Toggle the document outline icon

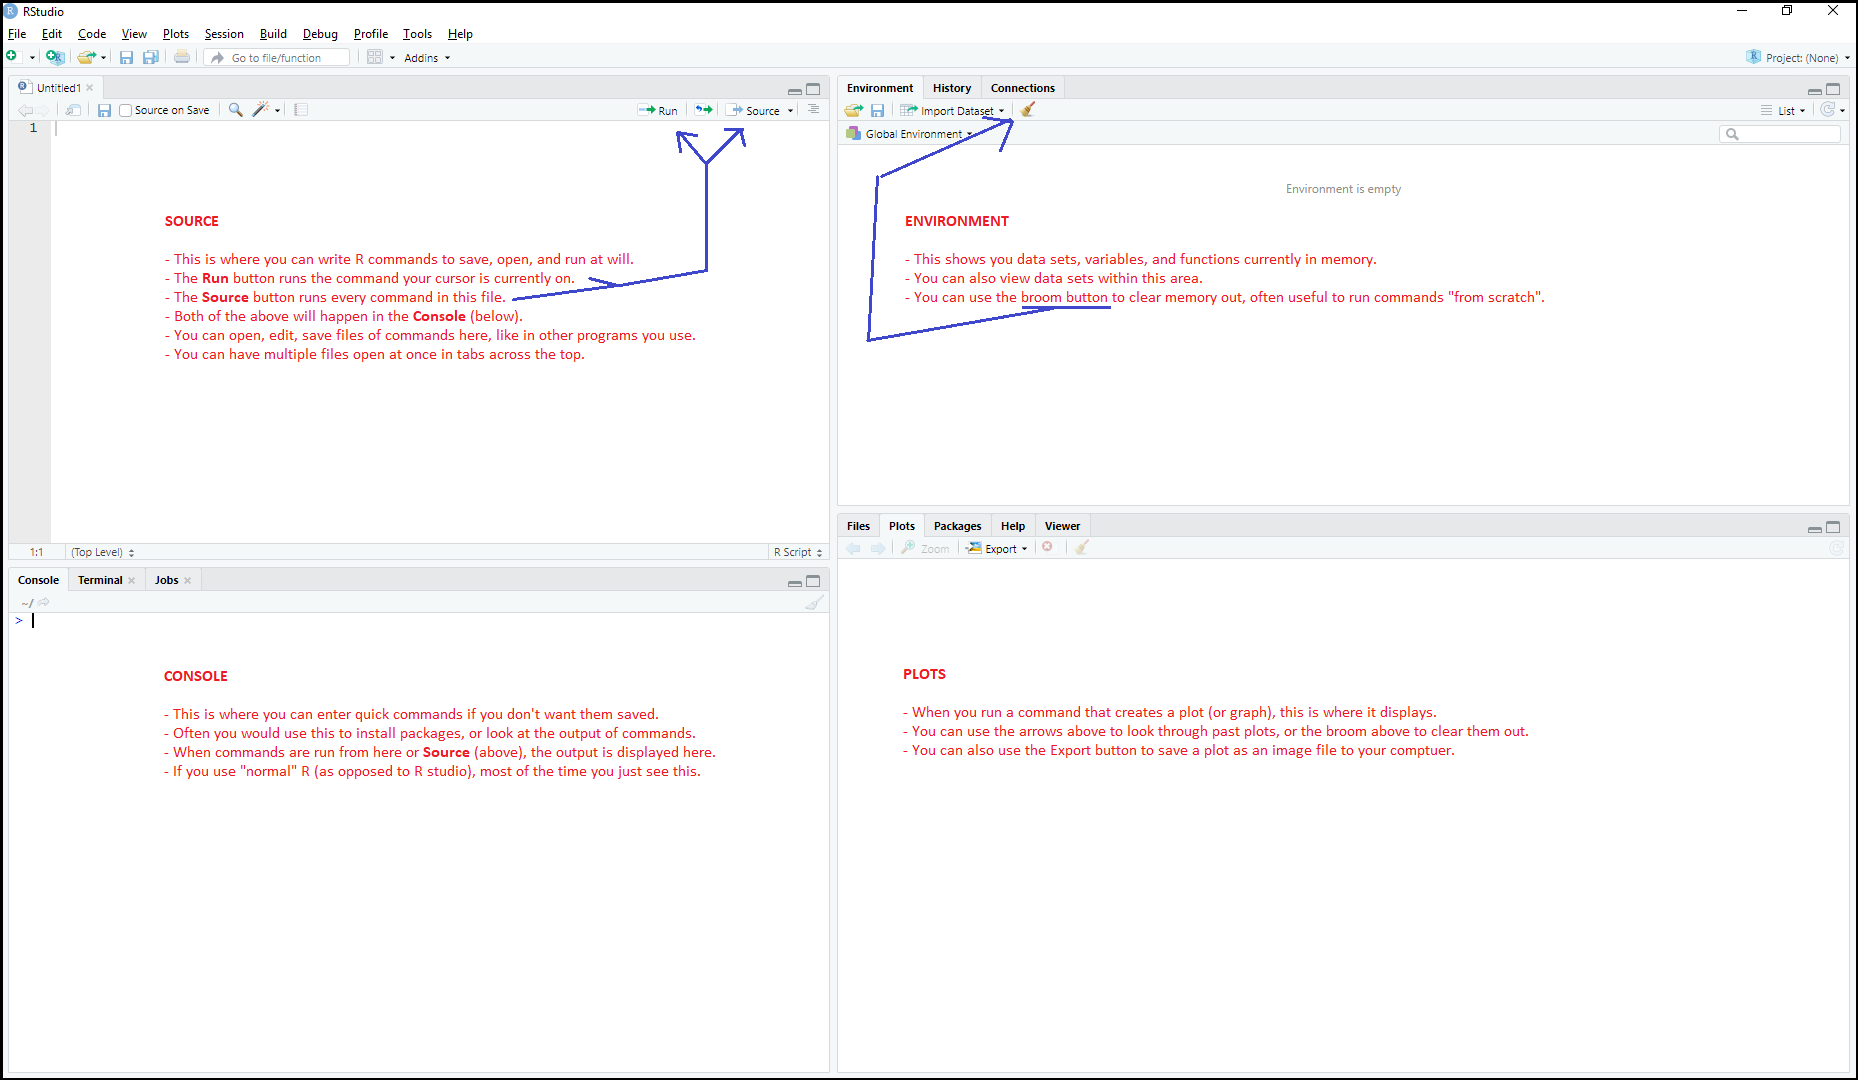(x=813, y=109)
